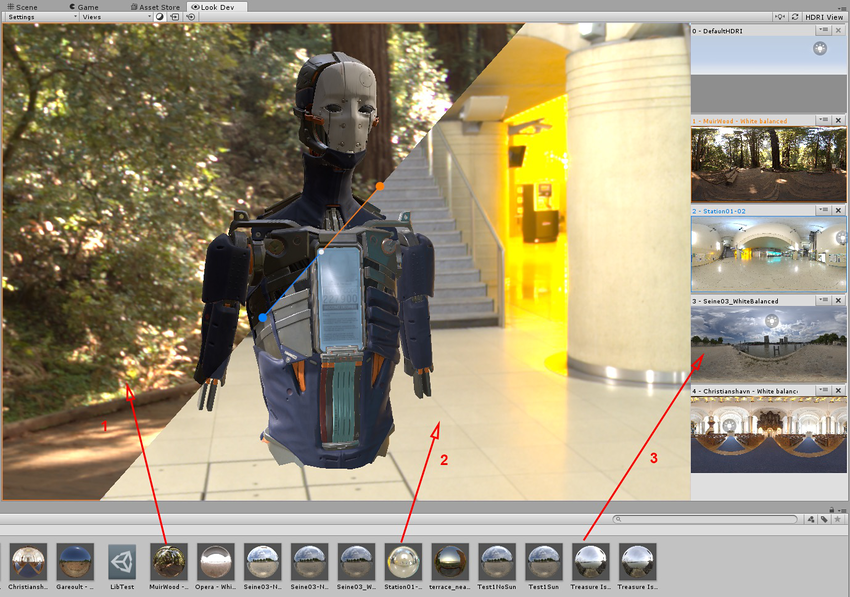This screenshot has height=597, width=850.
Task: Remove the MuirWood HDRI with its X button
Action: click(839, 121)
